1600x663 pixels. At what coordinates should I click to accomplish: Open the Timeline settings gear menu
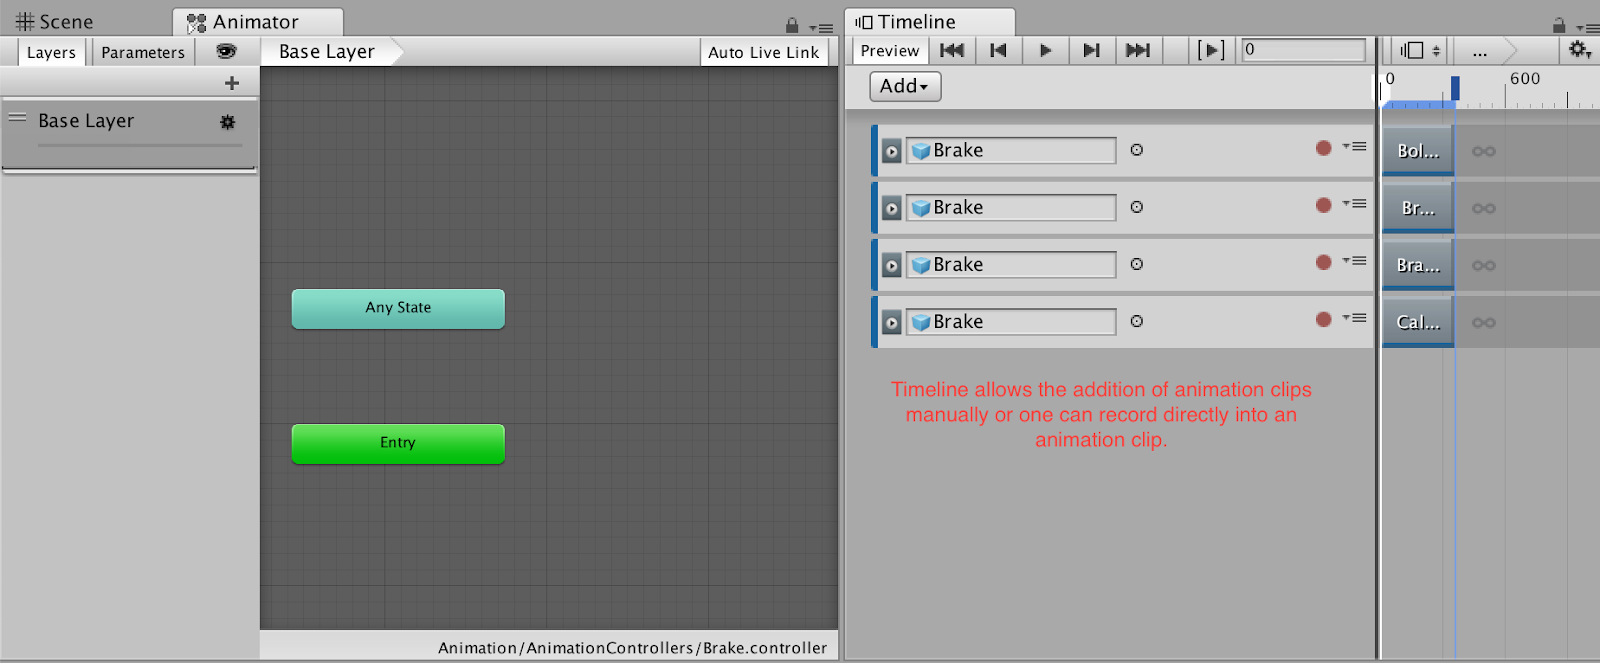[1579, 50]
